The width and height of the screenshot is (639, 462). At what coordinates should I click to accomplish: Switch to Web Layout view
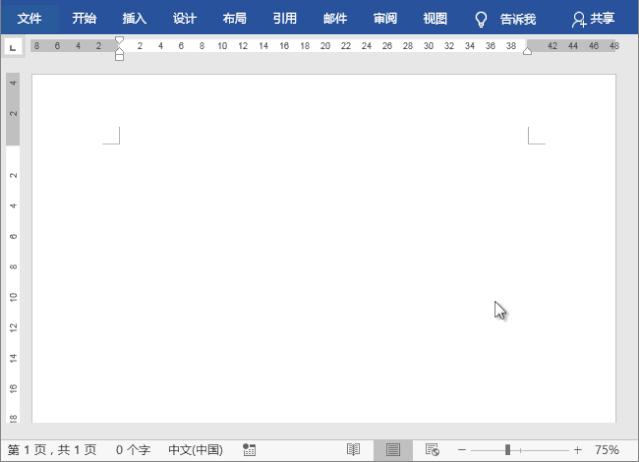click(x=432, y=449)
